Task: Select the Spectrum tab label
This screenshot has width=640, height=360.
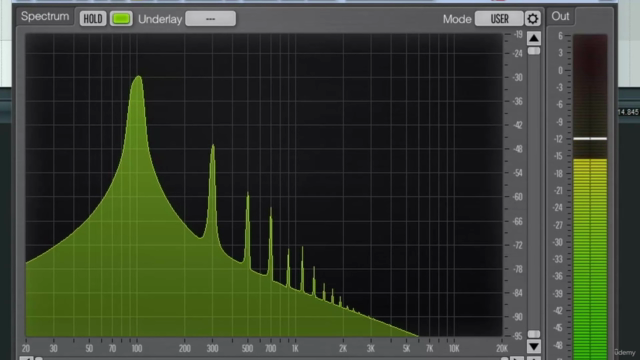Action: coord(45,16)
